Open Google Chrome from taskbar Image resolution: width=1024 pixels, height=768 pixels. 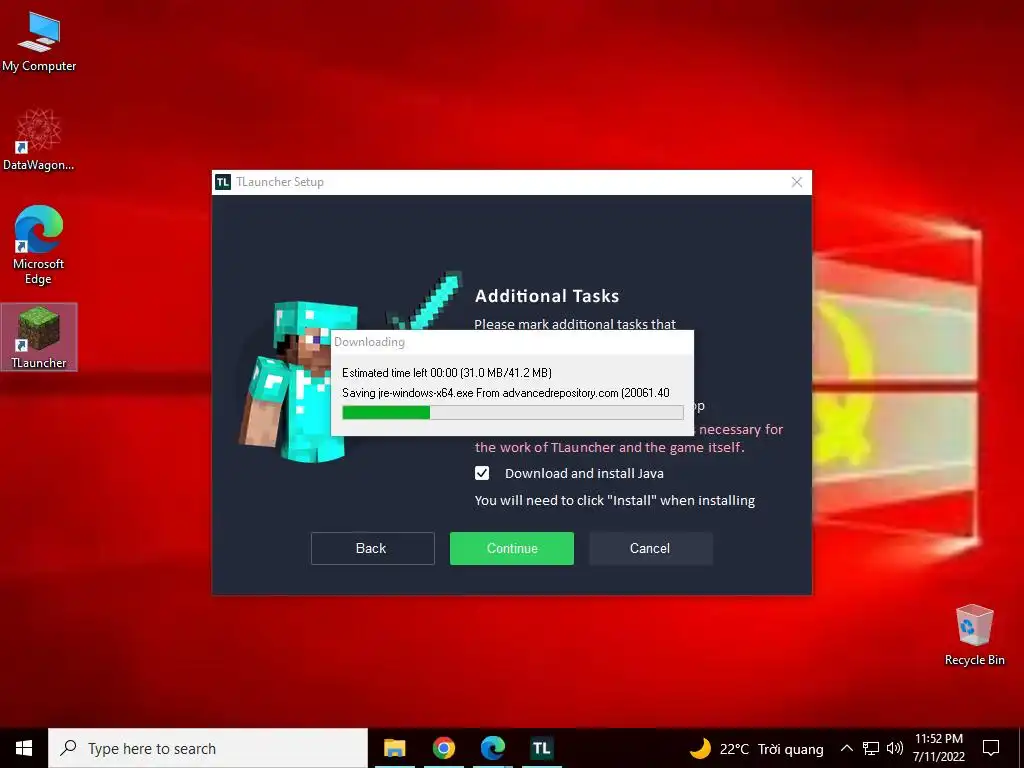443,748
